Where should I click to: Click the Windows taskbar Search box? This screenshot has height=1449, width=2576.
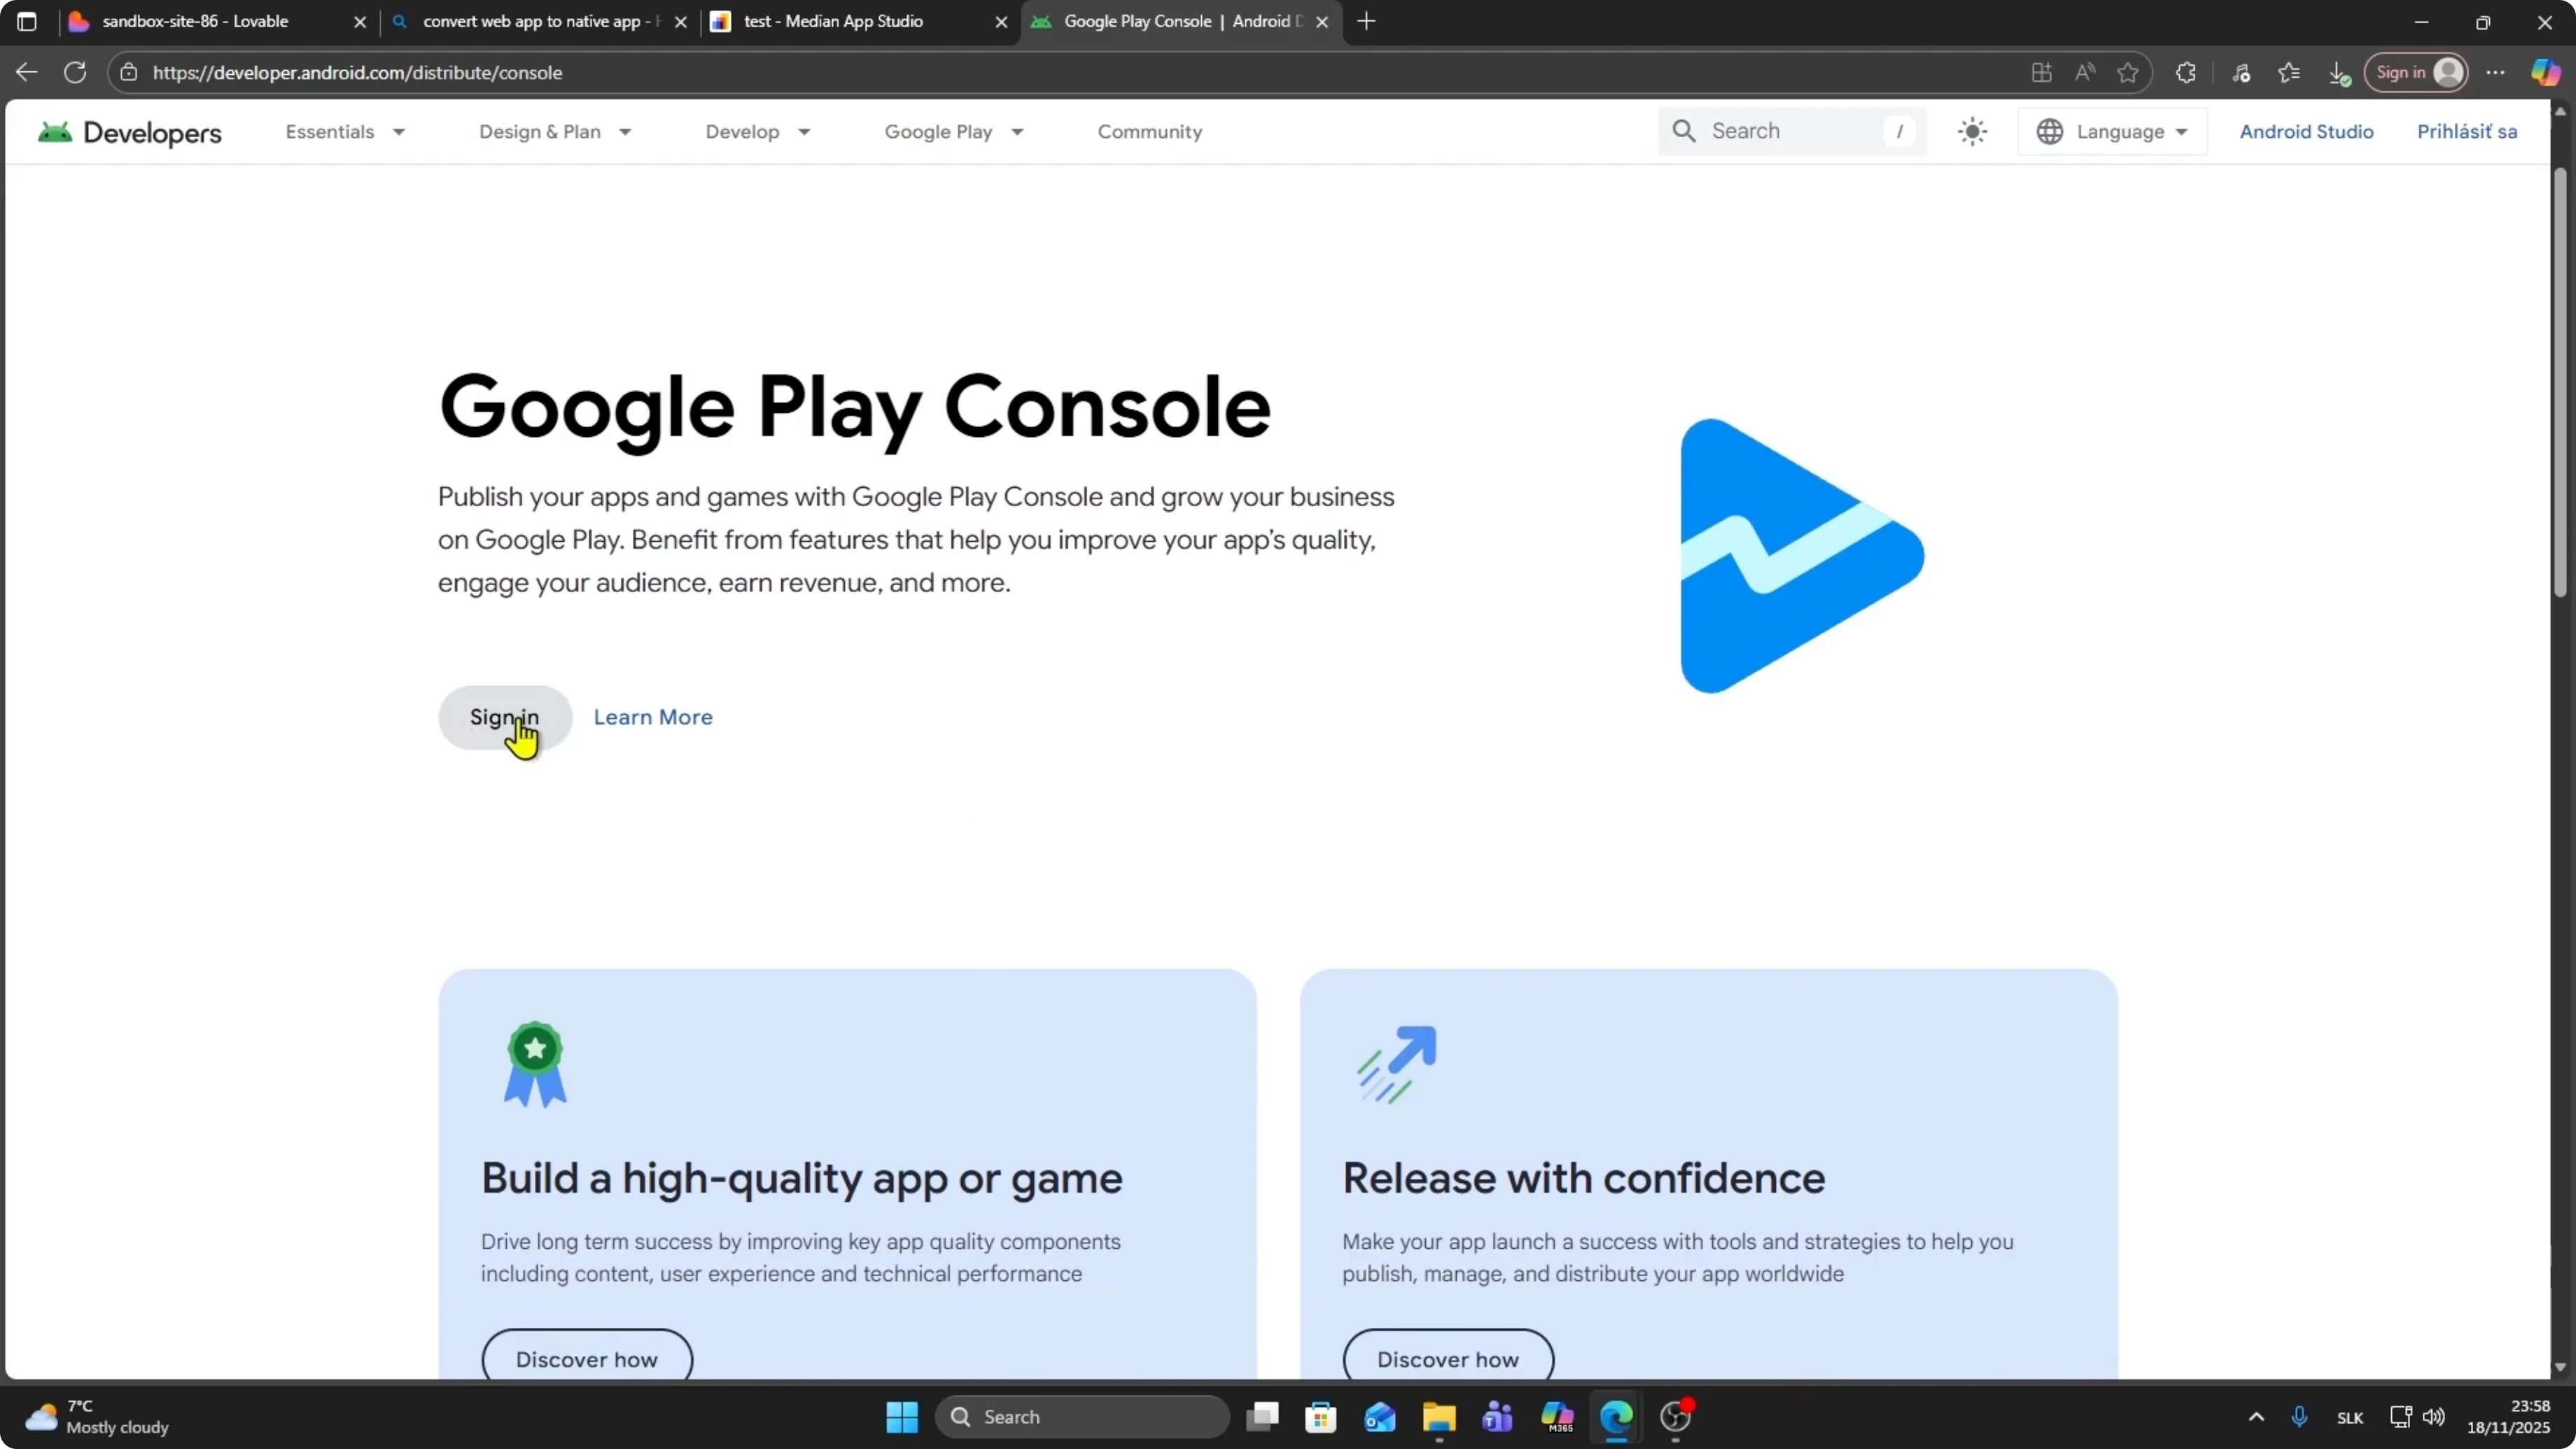pyautogui.click(x=1082, y=1417)
